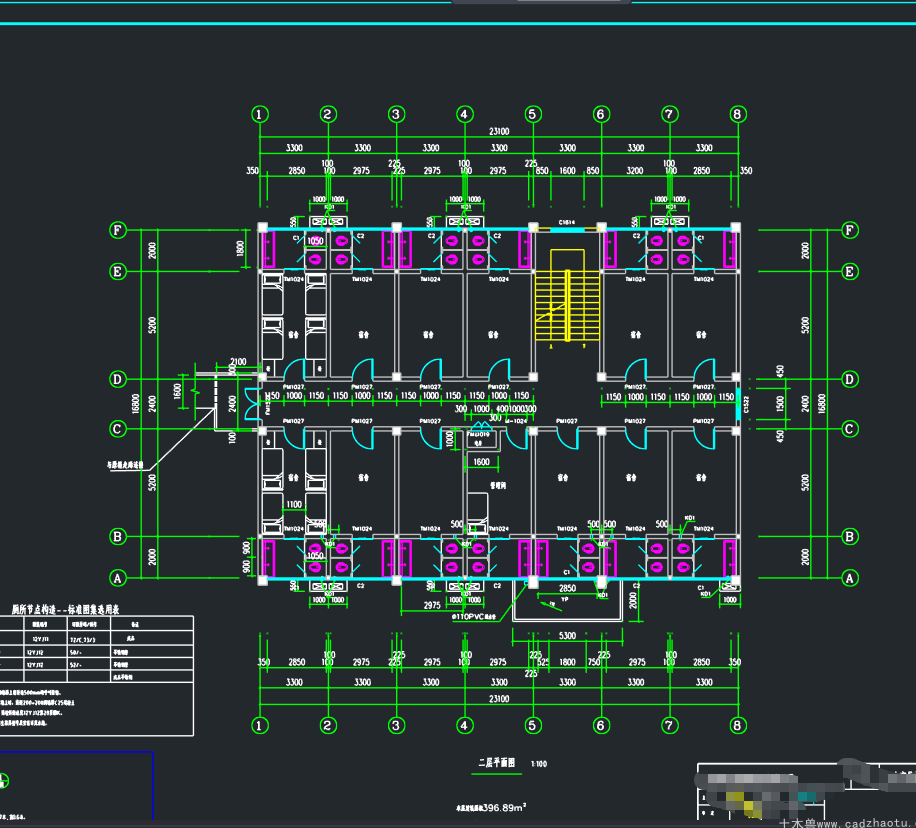
Task: Select grid bubble 5 in the top axis row
Action: pyautogui.click(x=532, y=114)
